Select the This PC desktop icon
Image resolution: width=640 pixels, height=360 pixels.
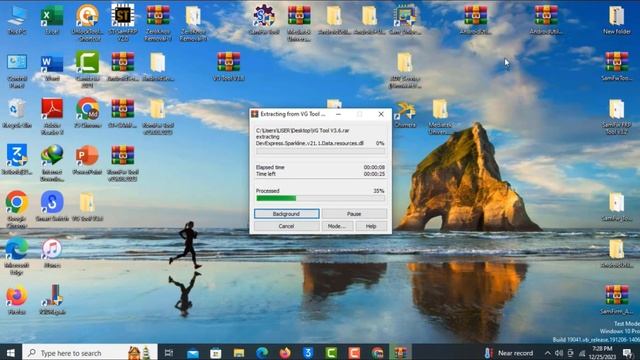point(17,20)
